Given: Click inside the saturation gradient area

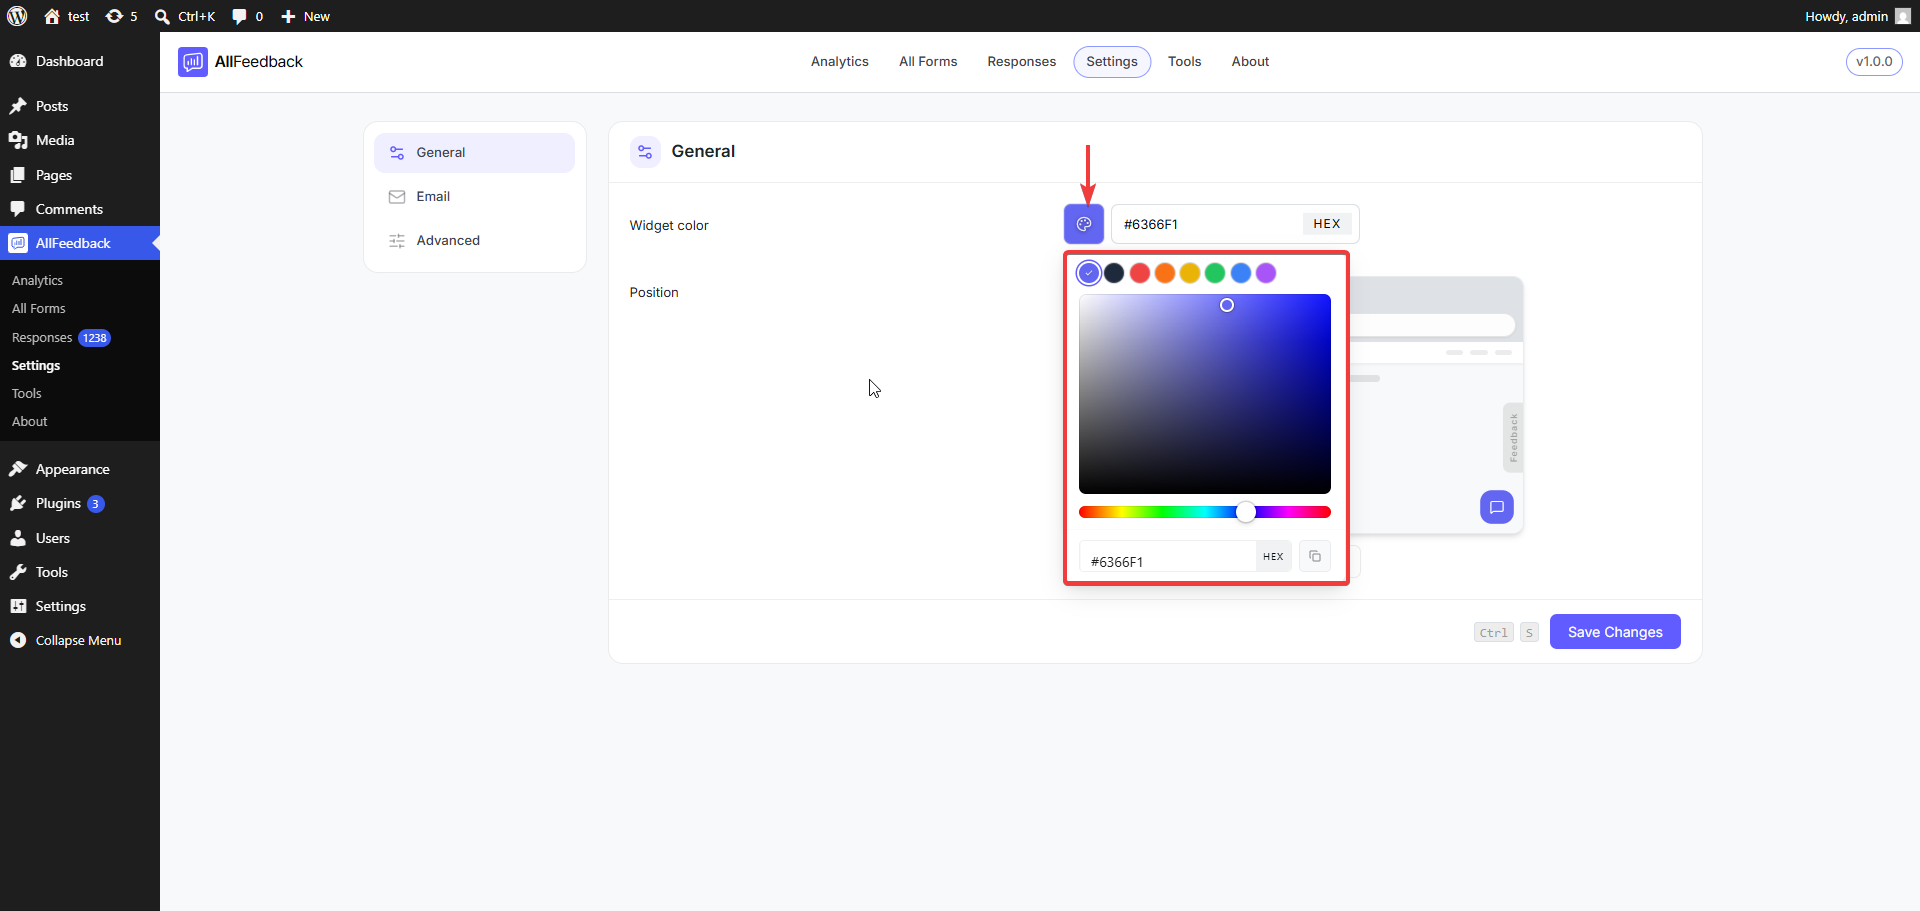Looking at the screenshot, I should [x=1205, y=394].
